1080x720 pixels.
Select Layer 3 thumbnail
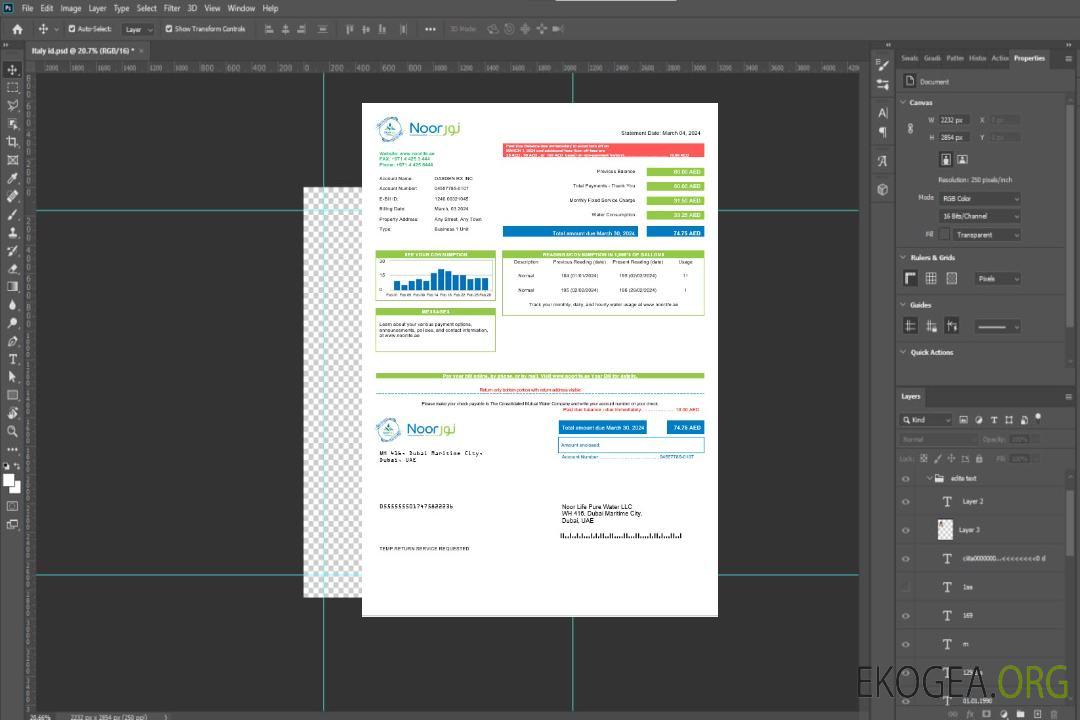pos(945,530)
